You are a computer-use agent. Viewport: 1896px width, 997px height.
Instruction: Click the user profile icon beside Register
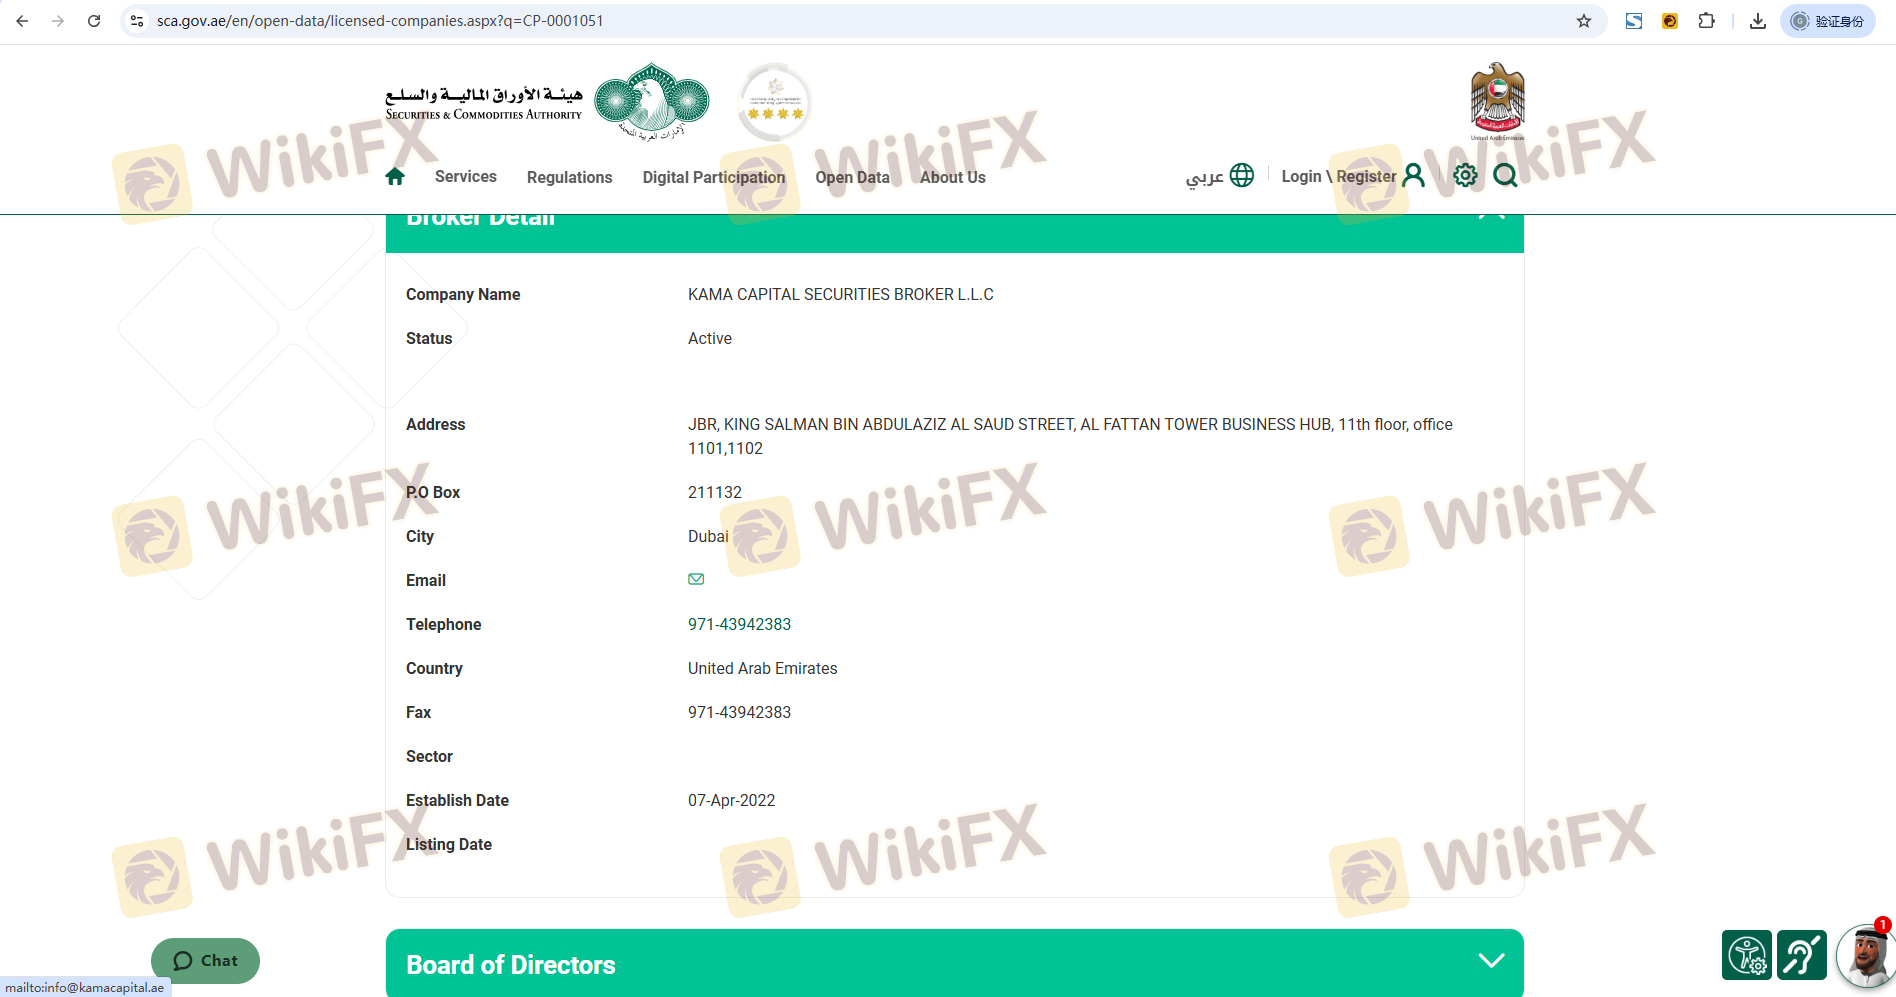[1413, 176]
